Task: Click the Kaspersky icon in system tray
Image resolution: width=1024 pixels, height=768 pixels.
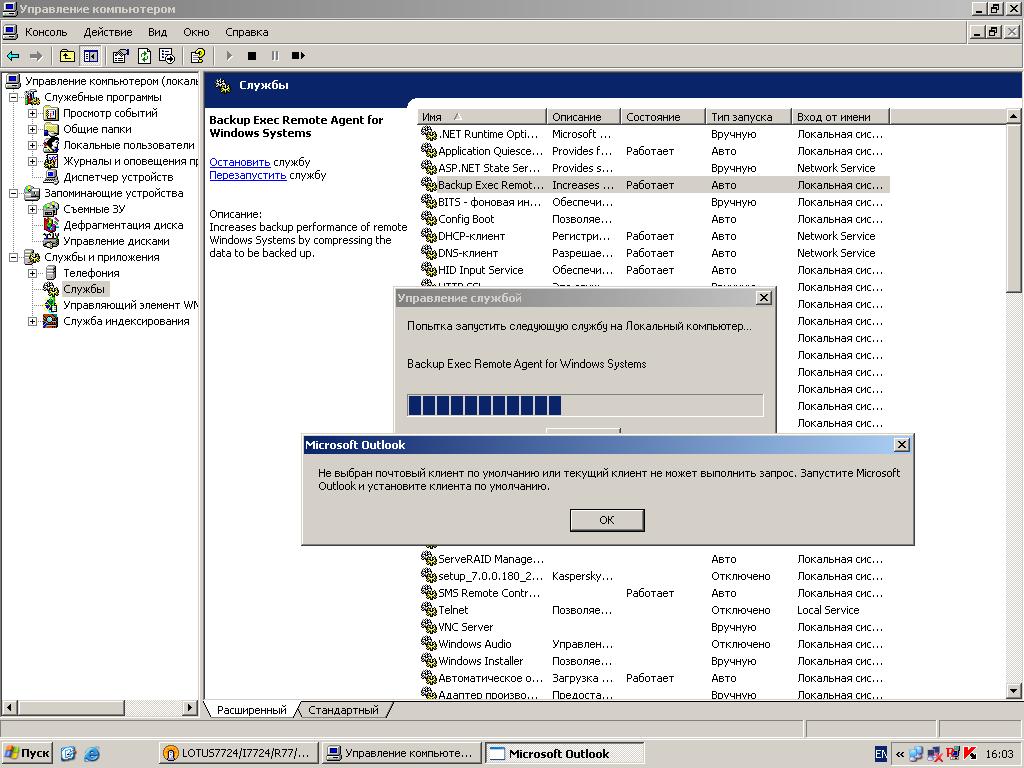Action: click(969, 753)
